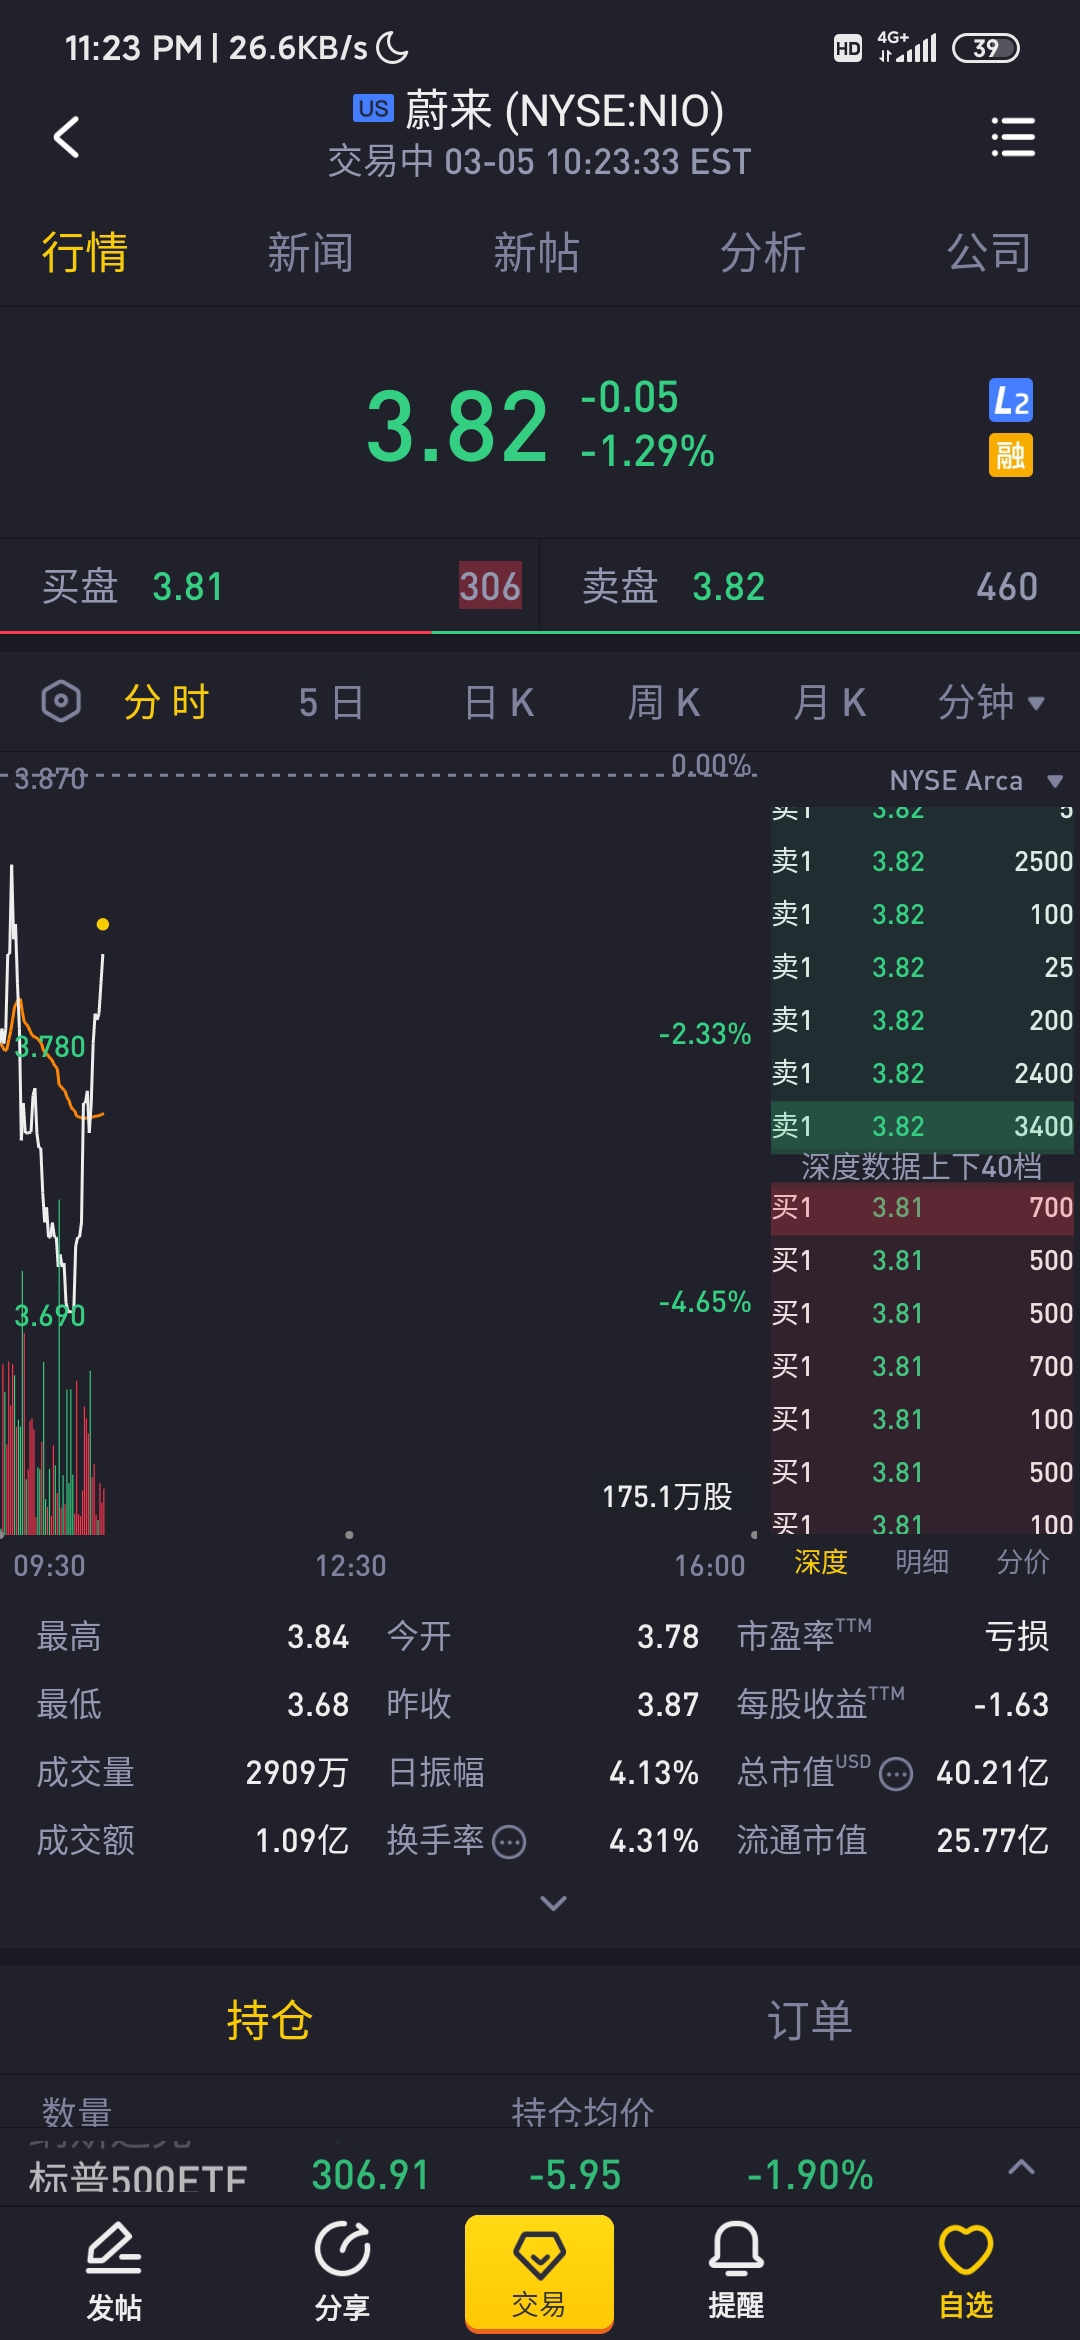
Task: Tap the 成交额 1.09亿 turnover value
Action: pos(302,1841)
